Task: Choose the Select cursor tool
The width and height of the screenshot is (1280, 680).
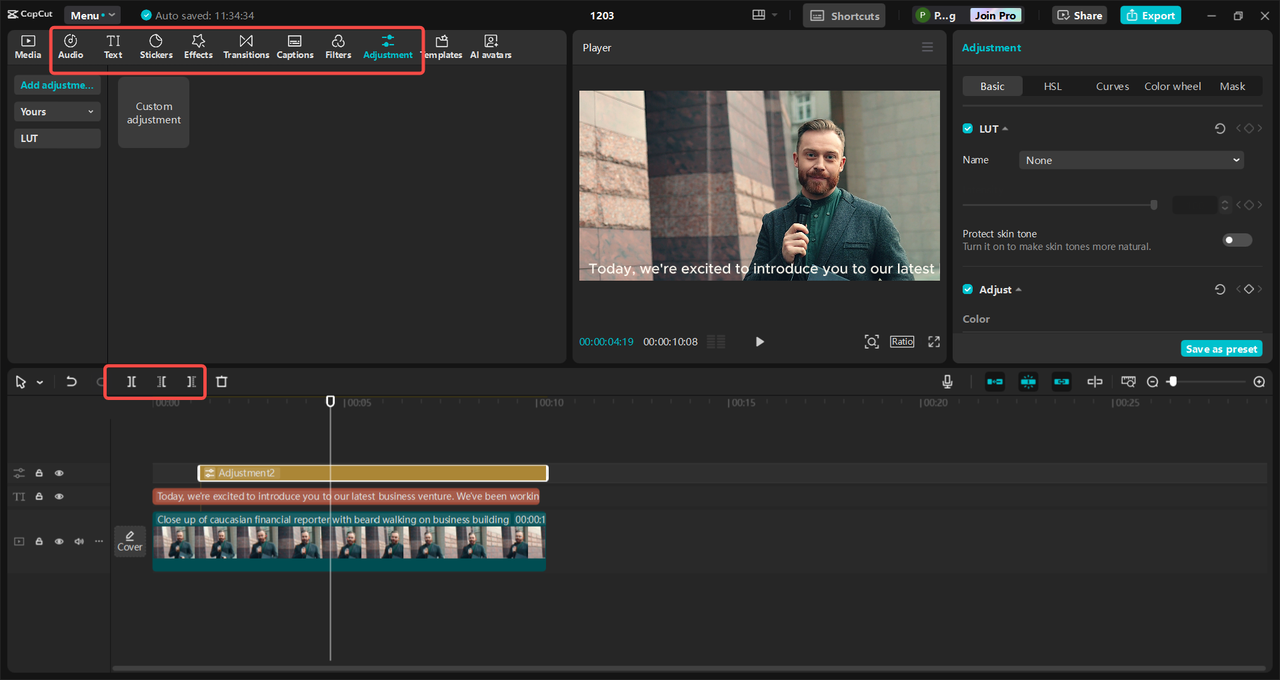Action: coord(21,382)
